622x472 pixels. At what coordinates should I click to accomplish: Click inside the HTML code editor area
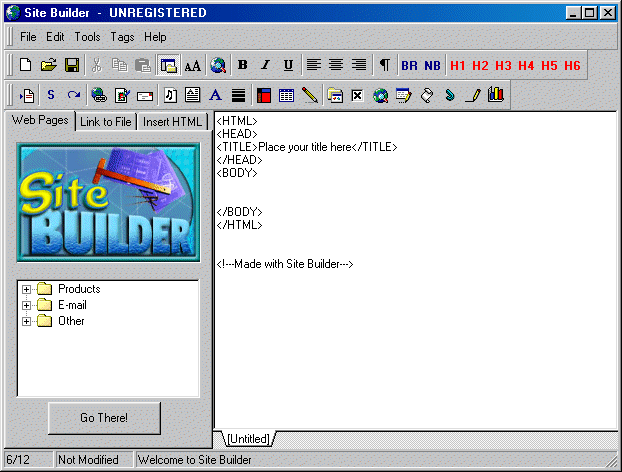click(415, 271)
